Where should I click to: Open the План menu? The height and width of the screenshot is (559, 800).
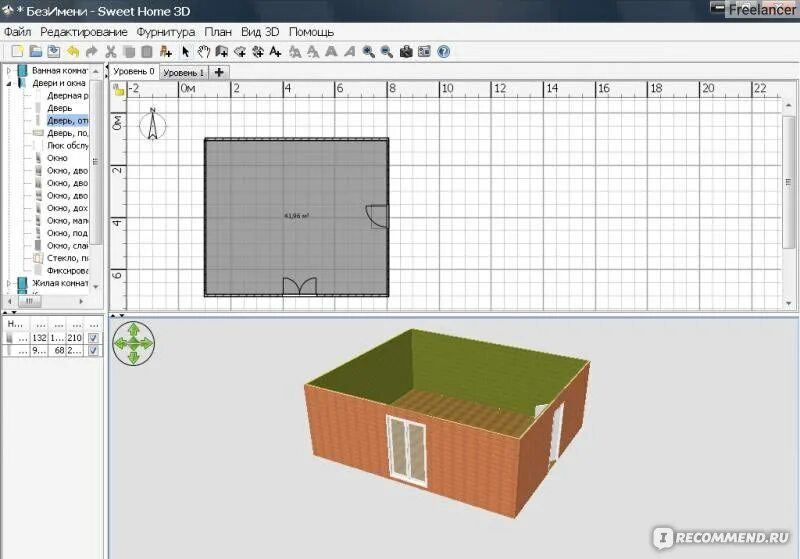pos(218,32)
